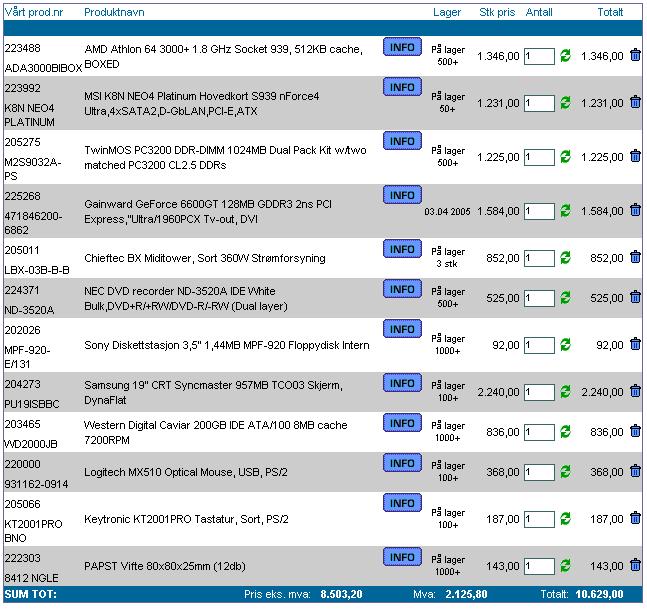Remove Samsung 19" CRT Syncmaster from cart
This screenshot has height=609, width=647.
pyautogui.click(x=635, y=391)
